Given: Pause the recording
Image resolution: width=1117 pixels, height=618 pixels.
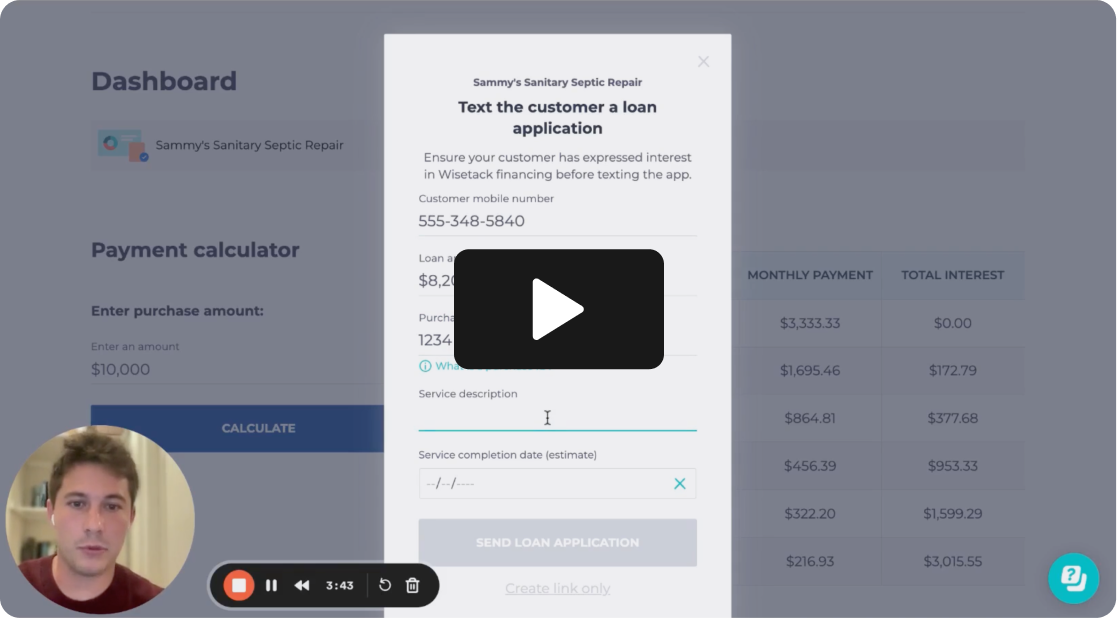Looking at the screenshot, I should [271, 585].
